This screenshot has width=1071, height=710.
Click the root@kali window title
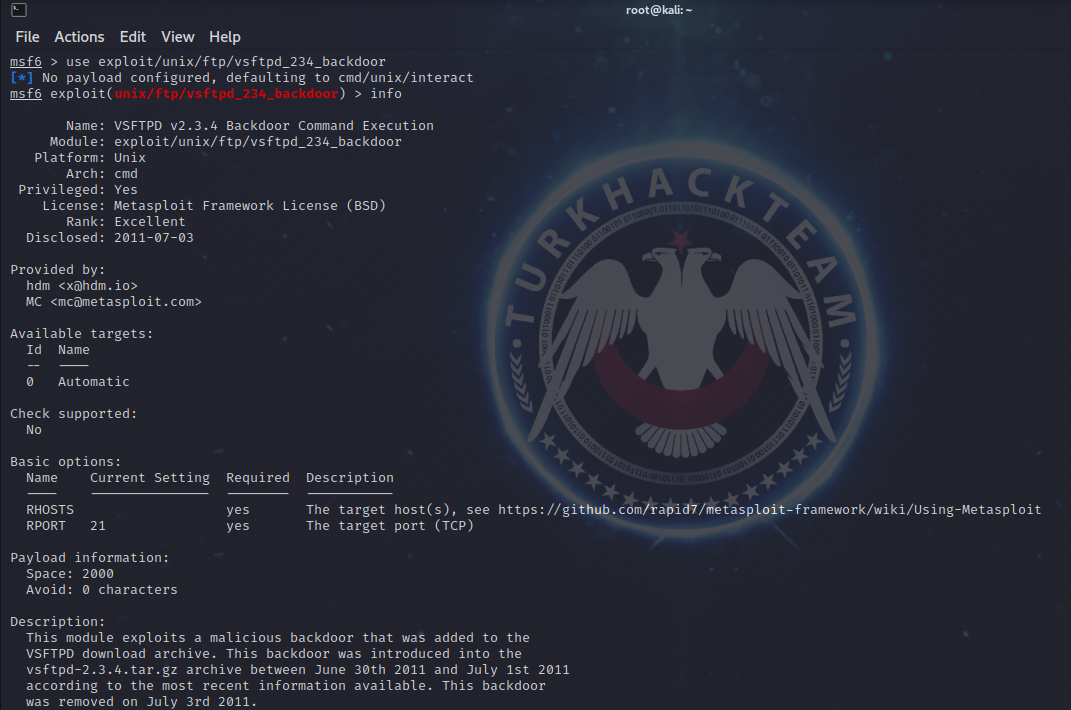[x=659, y=10]
